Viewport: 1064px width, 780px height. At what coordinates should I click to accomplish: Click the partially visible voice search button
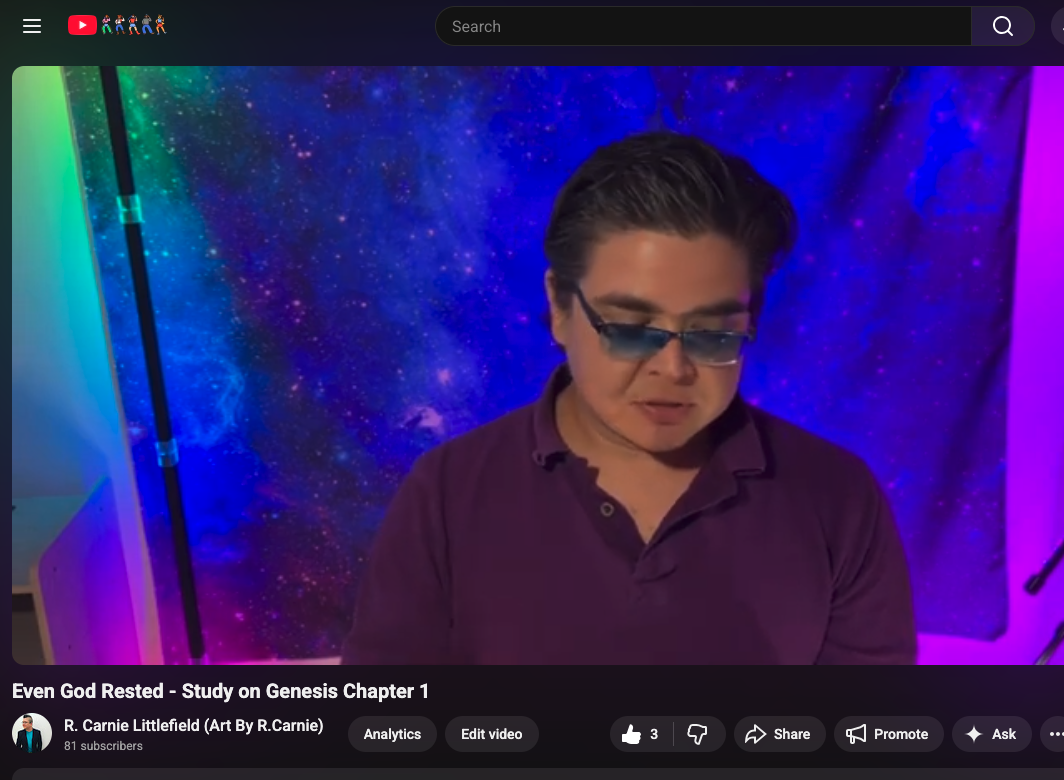point(1058,26)
